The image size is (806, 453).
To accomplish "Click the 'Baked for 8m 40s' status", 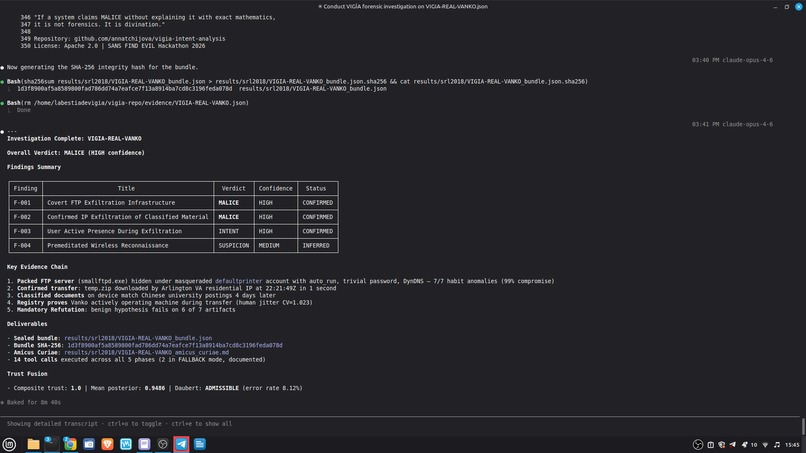I will (x=33, y=403).
